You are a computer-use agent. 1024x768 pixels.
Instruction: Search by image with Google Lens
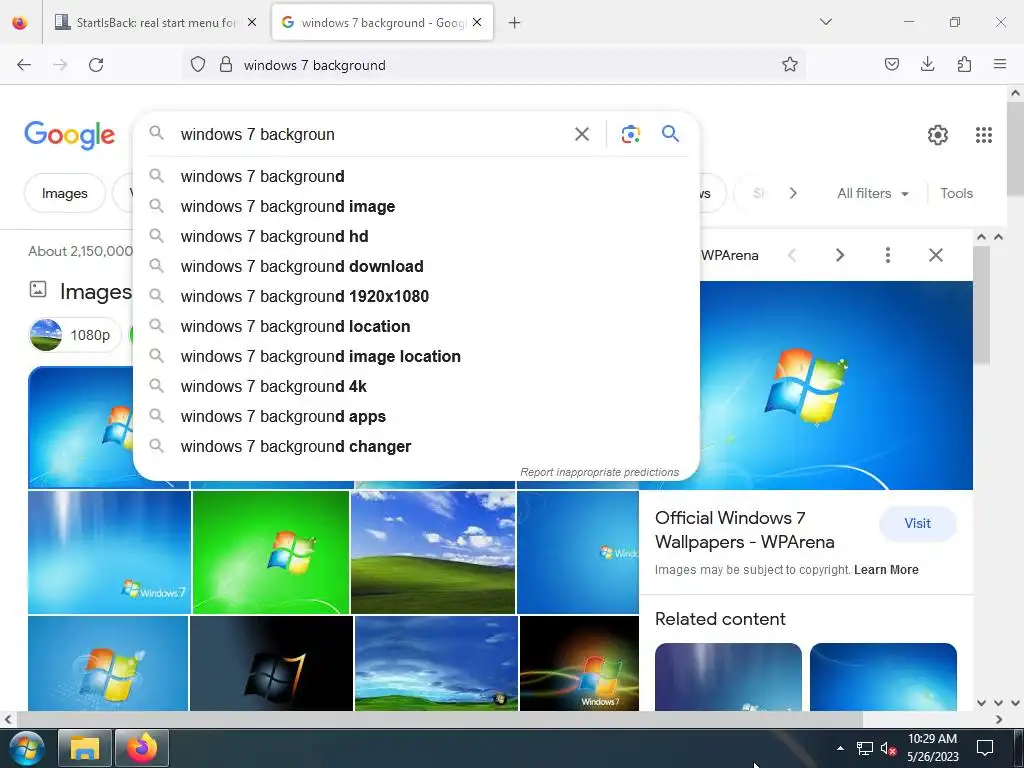click(x=630, y=134)
